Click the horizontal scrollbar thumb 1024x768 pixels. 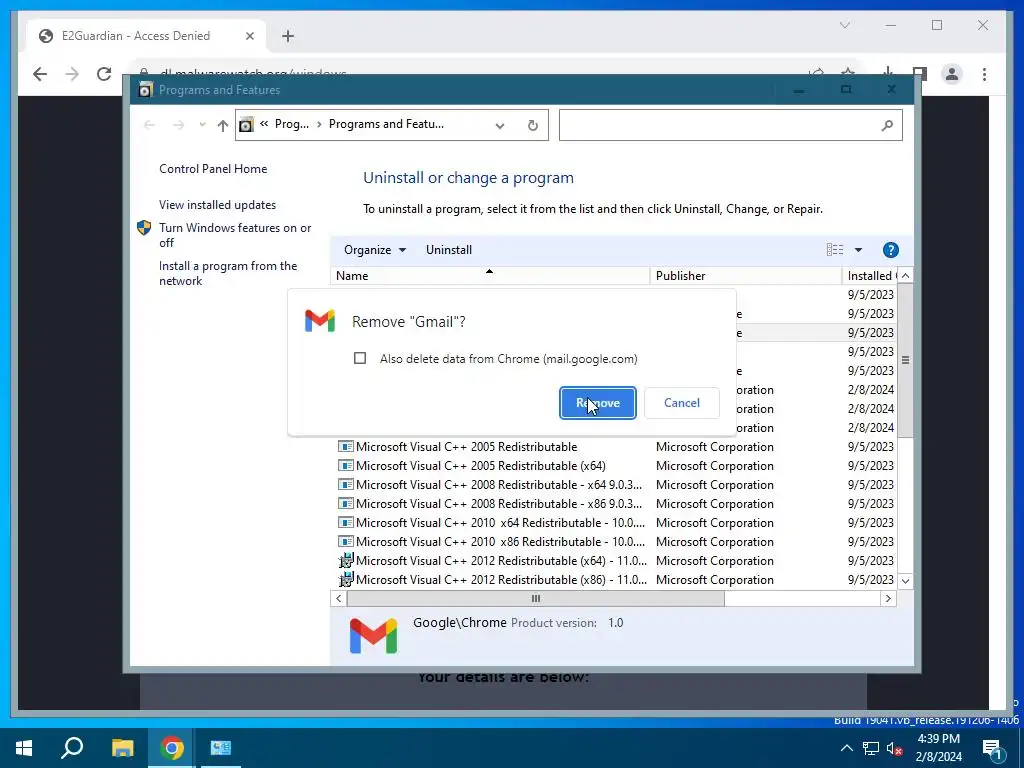click(536, 598)
